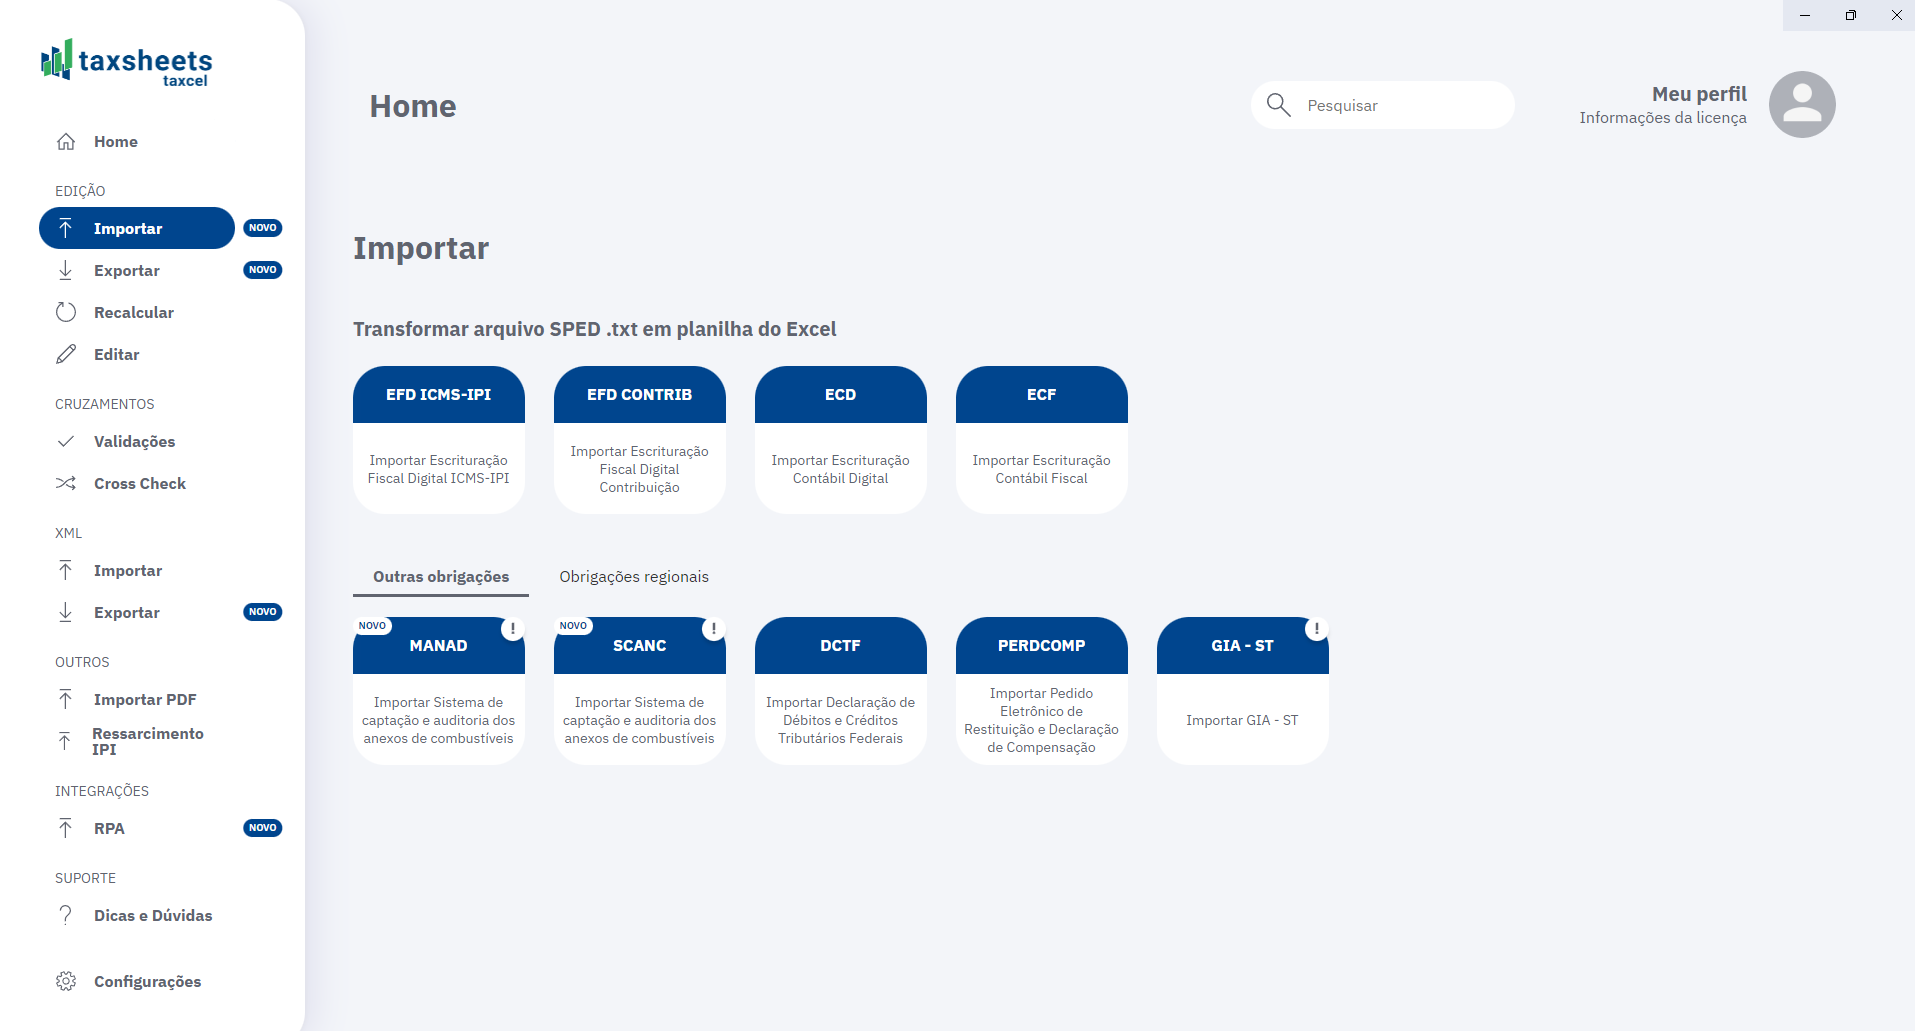Open Configurações gear icon
This screenshot has width=1915, height=1031.
(66, 981)
